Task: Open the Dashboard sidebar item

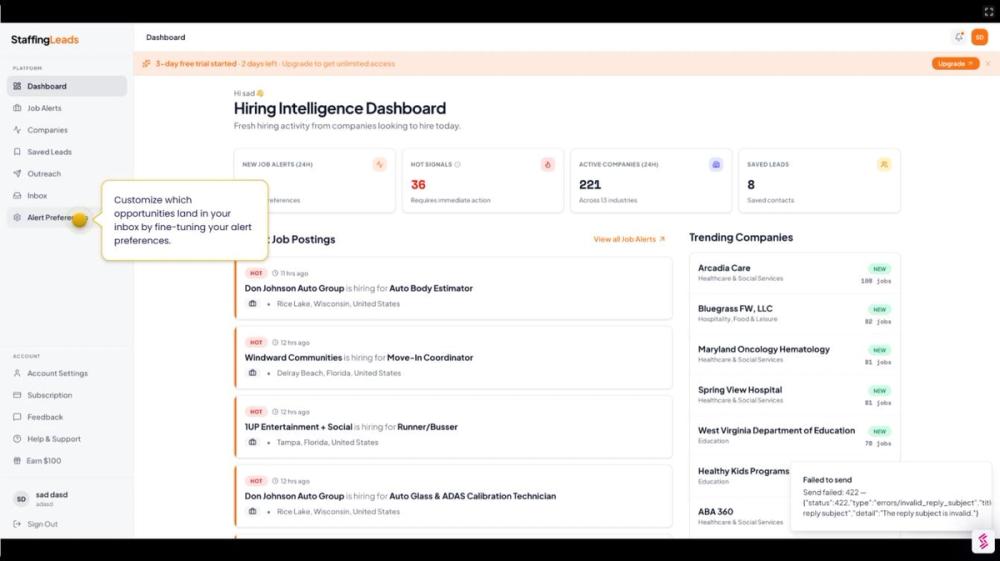Action: 66,86
